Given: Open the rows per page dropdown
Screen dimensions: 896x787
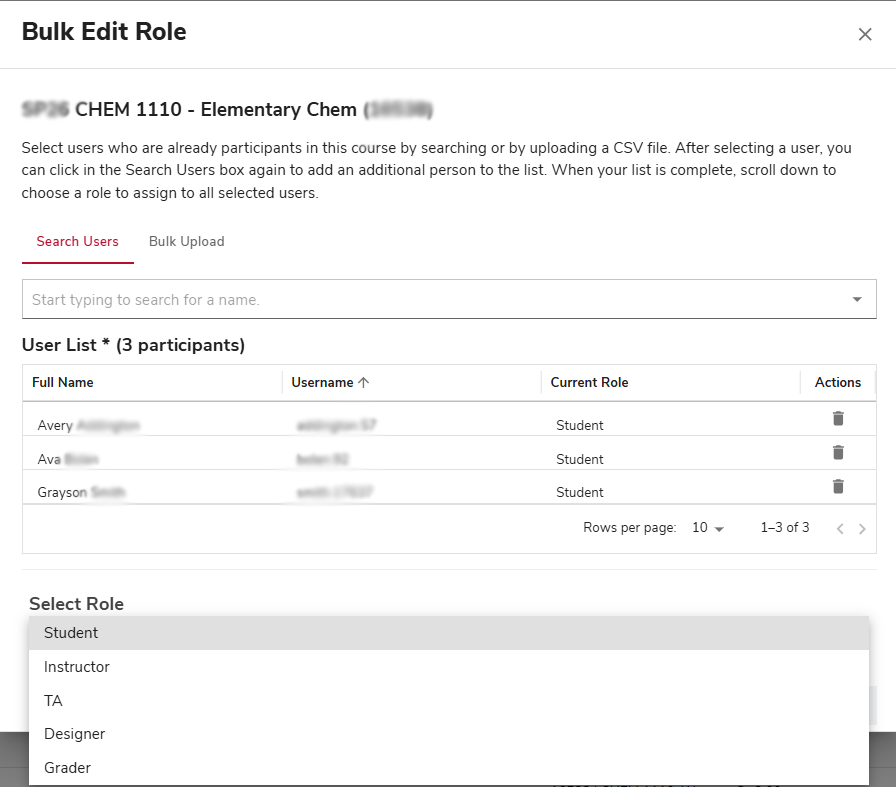Looking at the screenshot, I should (x=707, y=528).
